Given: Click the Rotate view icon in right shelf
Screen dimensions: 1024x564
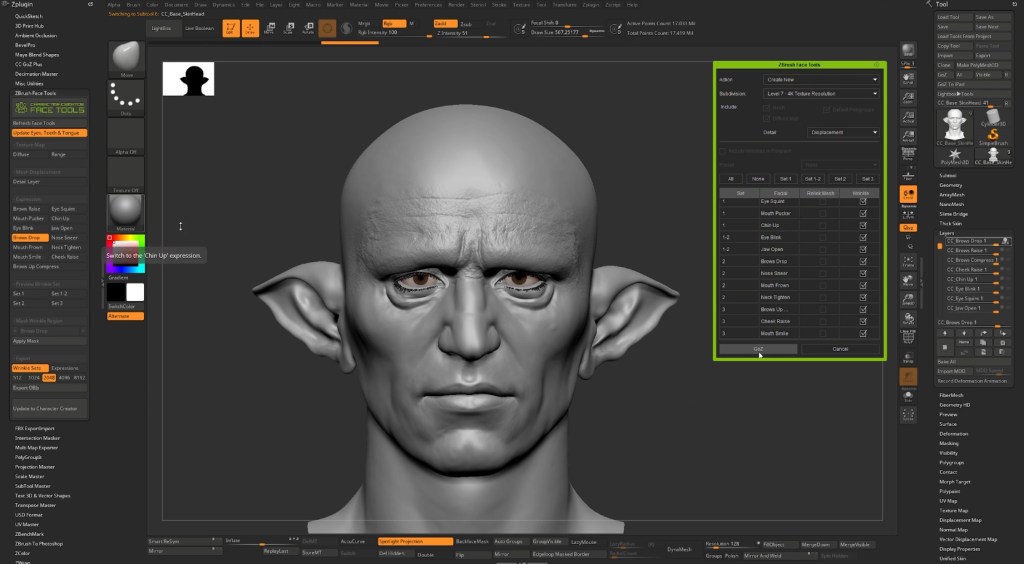Looking at the screenshot, I should tap(908, 319).
